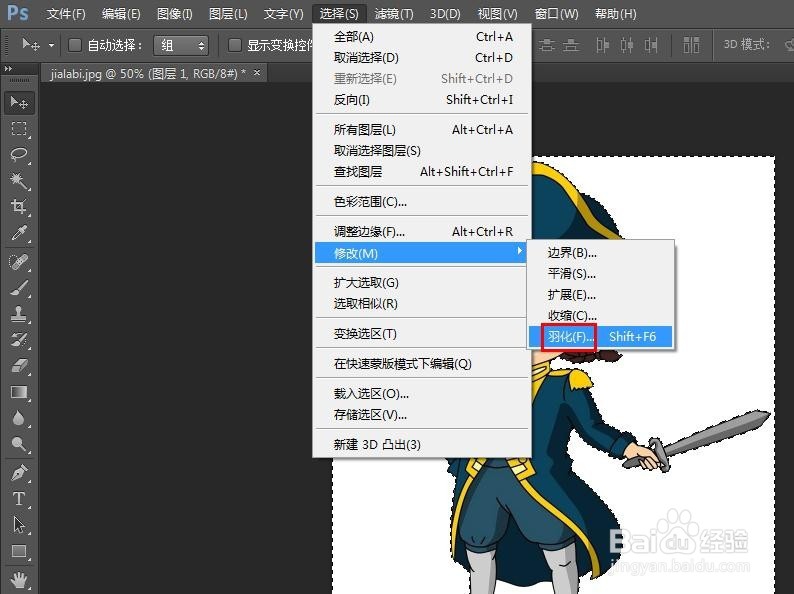Choose 取消选择(D) menu entry

tap(422, 58)
